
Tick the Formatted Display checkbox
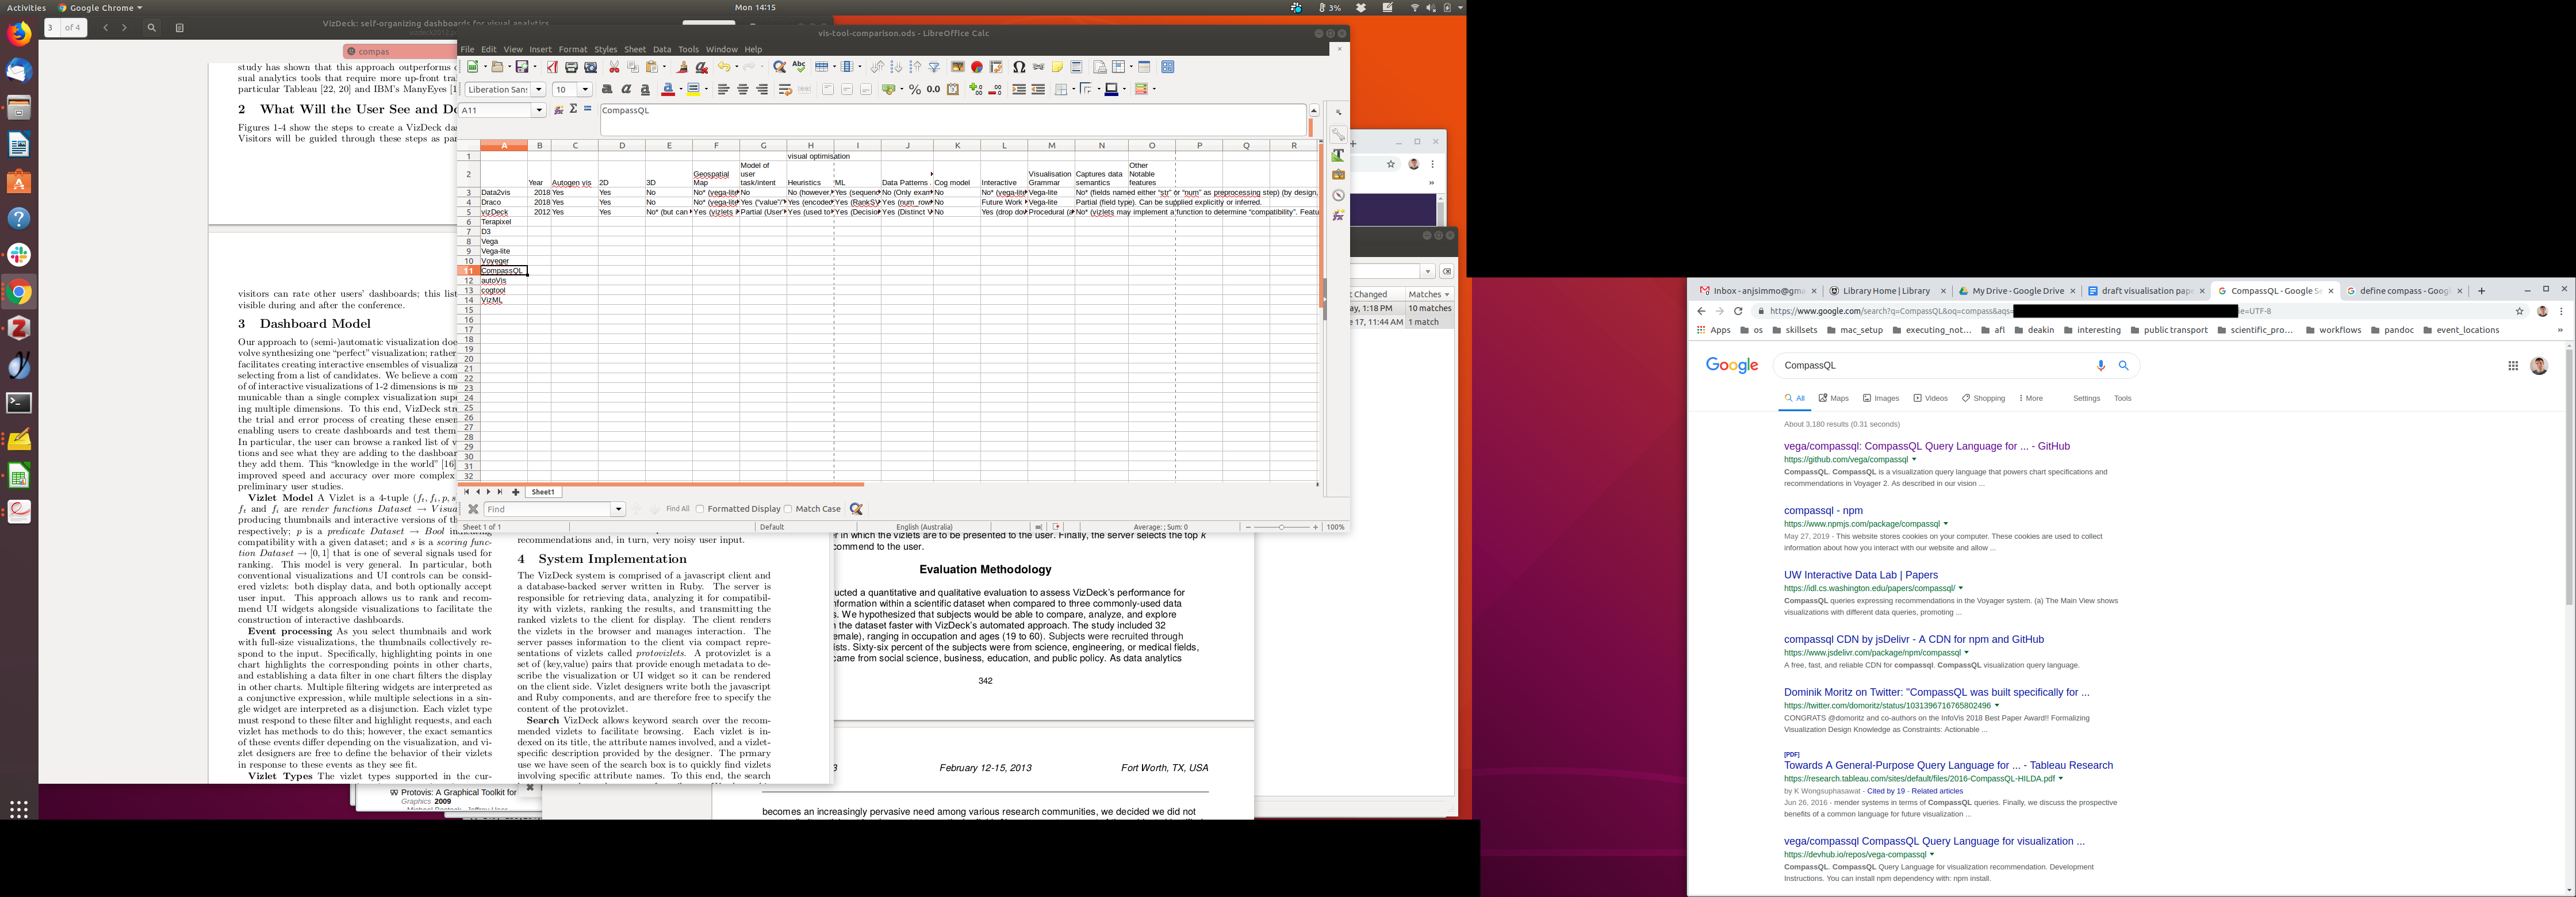[700, 509]
